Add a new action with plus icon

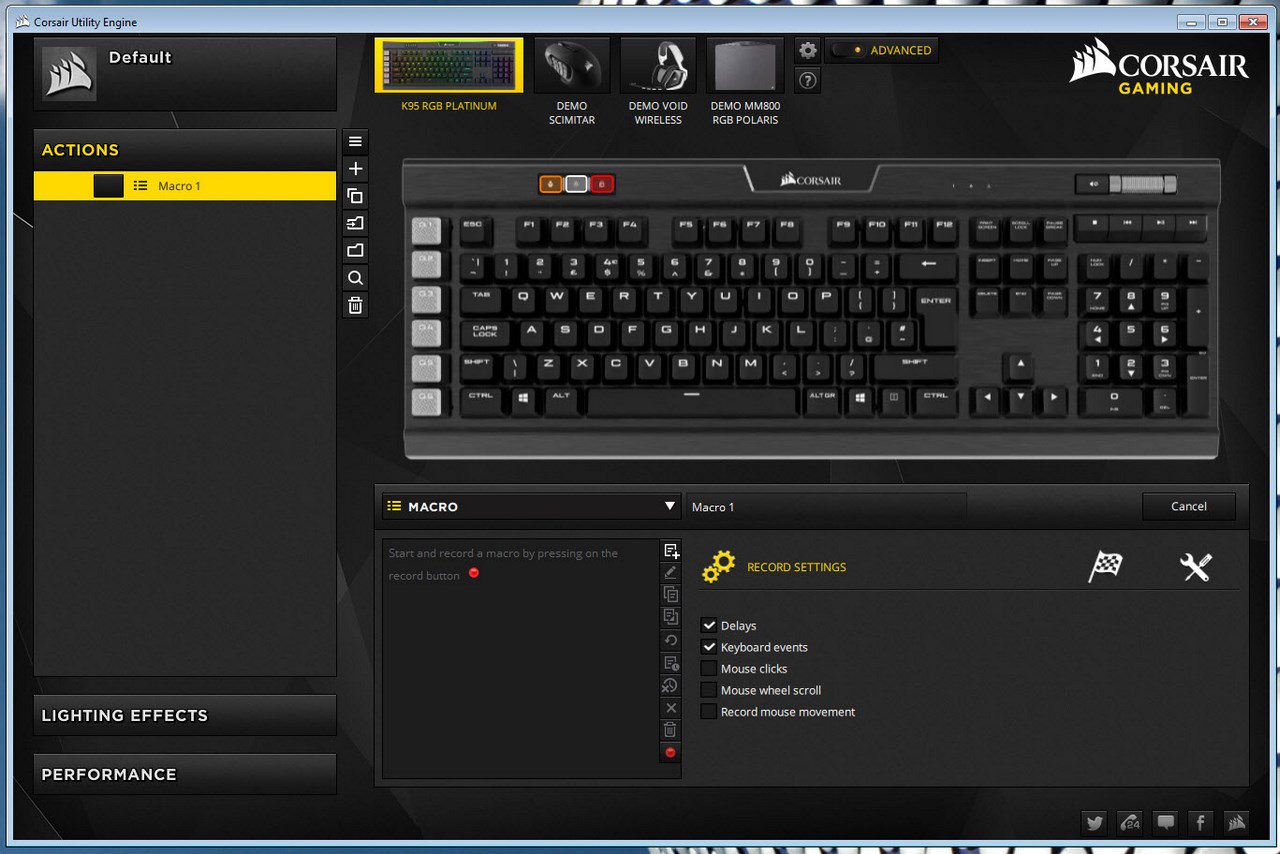pos(355,169)
